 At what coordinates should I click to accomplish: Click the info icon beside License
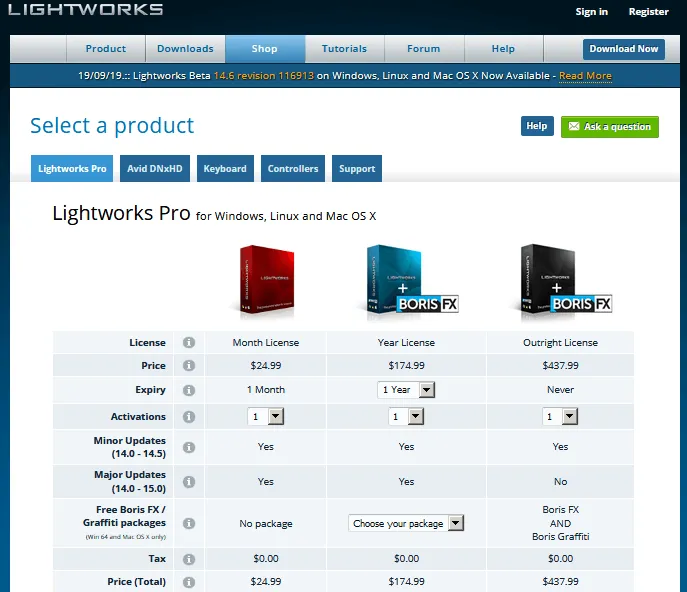(189, 343)
